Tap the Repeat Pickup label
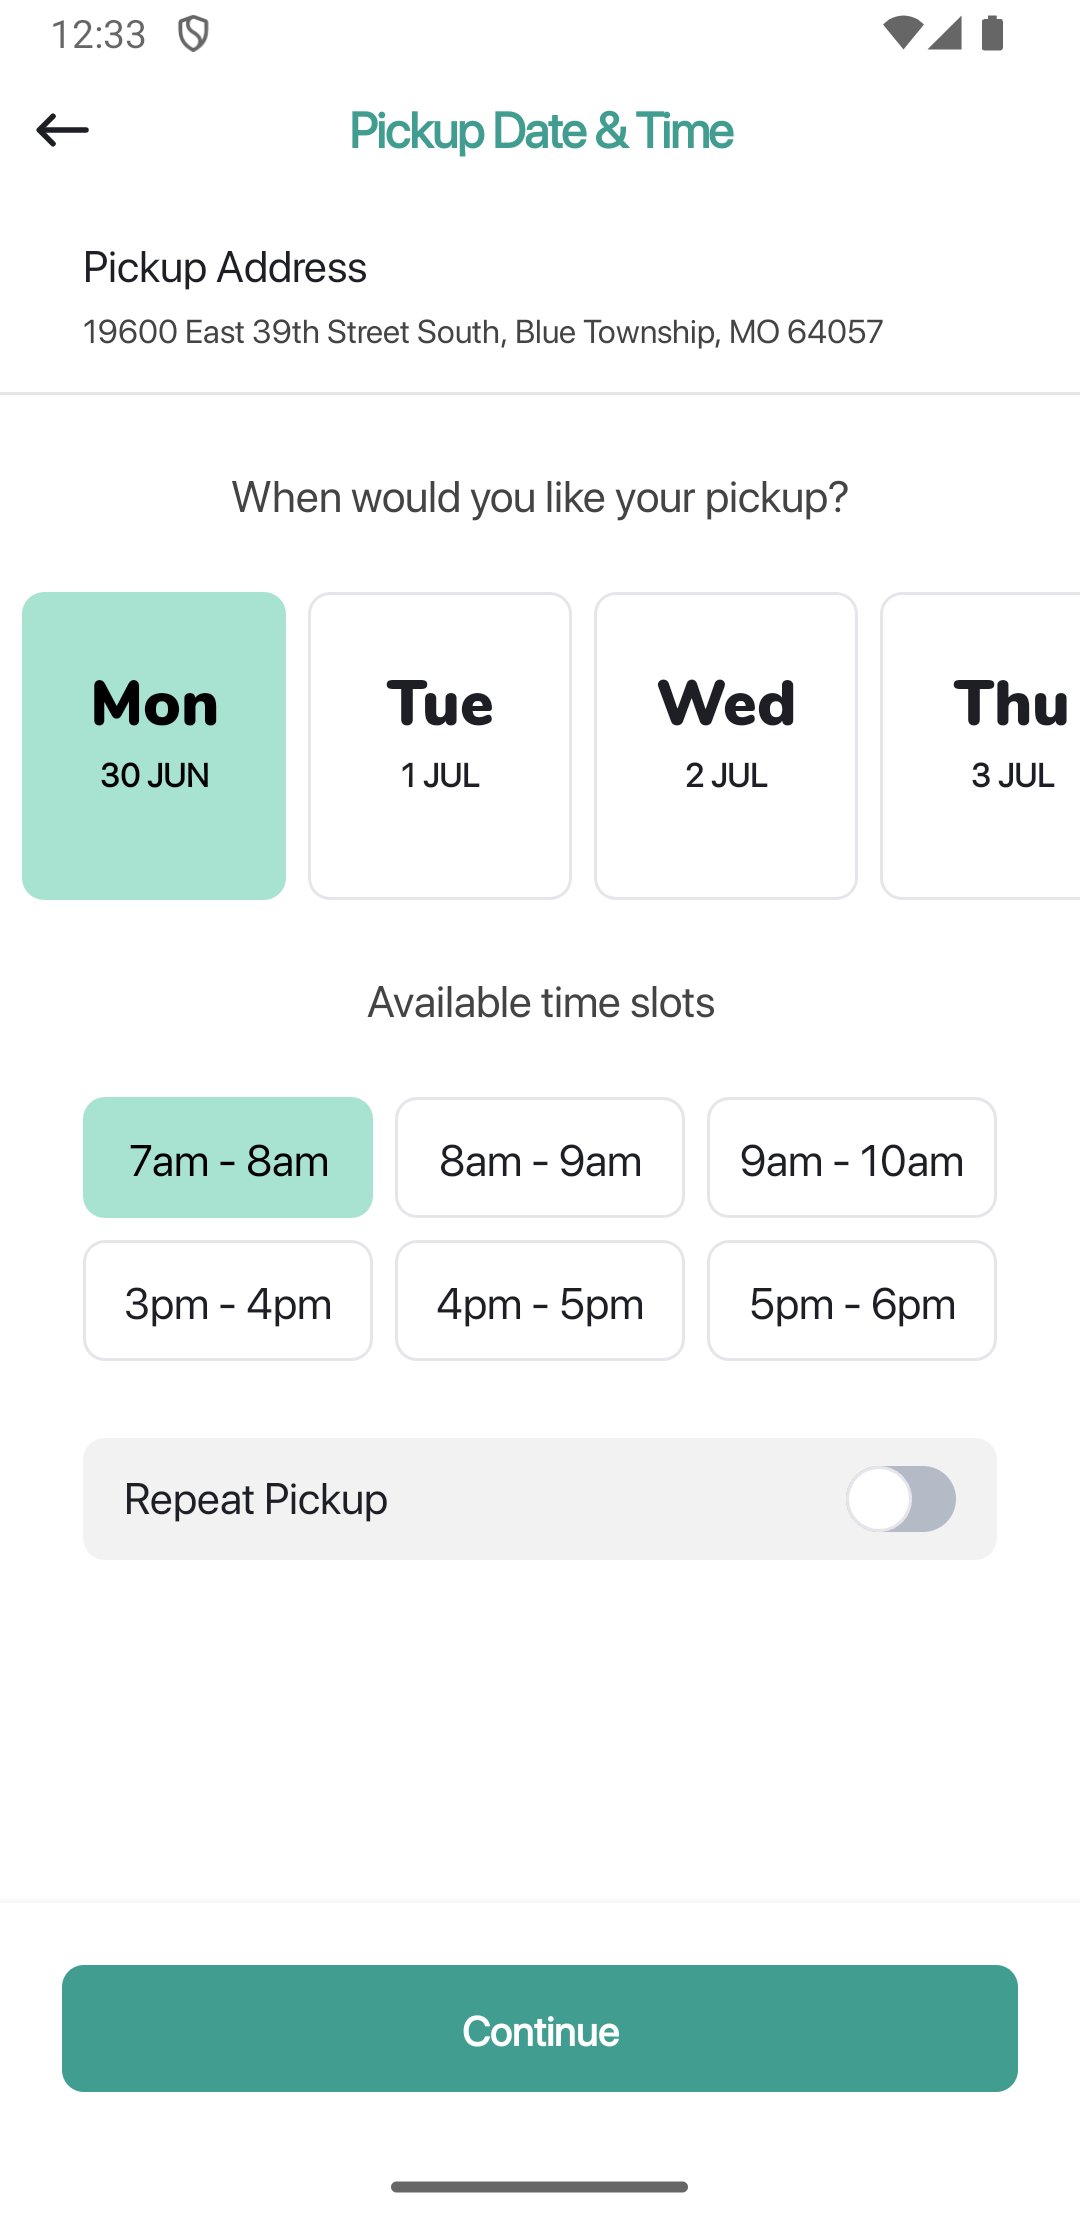1080x2220 pixels. click(x=256, y=1499)
